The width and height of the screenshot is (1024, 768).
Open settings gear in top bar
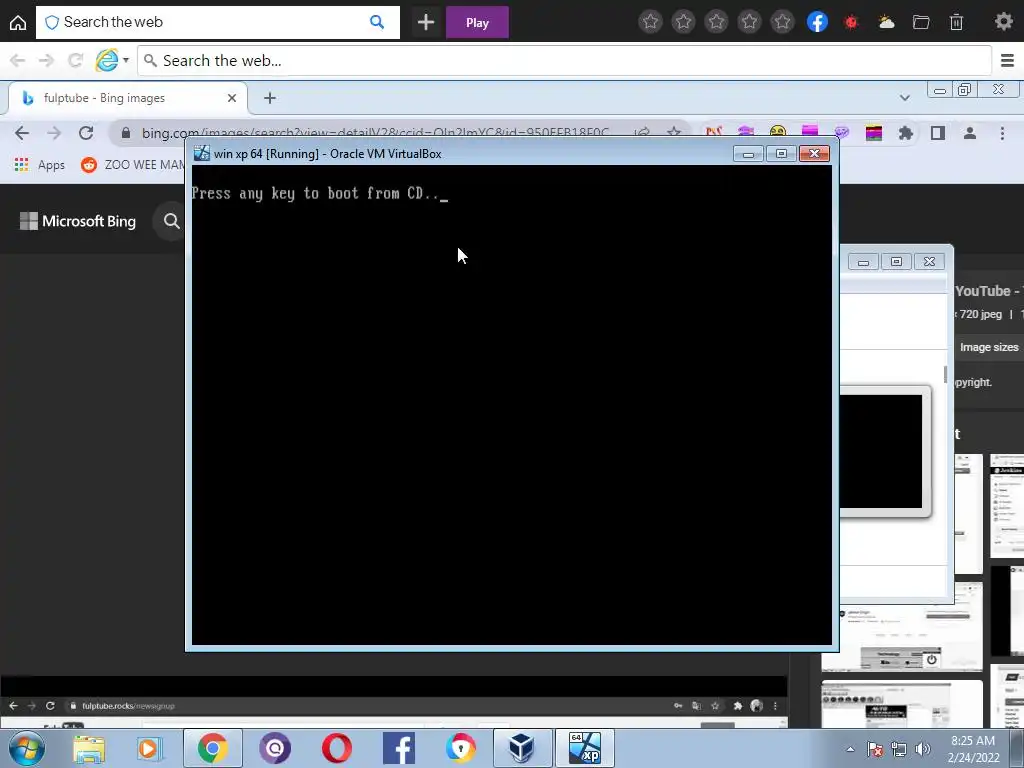[x=1004, y=22]
